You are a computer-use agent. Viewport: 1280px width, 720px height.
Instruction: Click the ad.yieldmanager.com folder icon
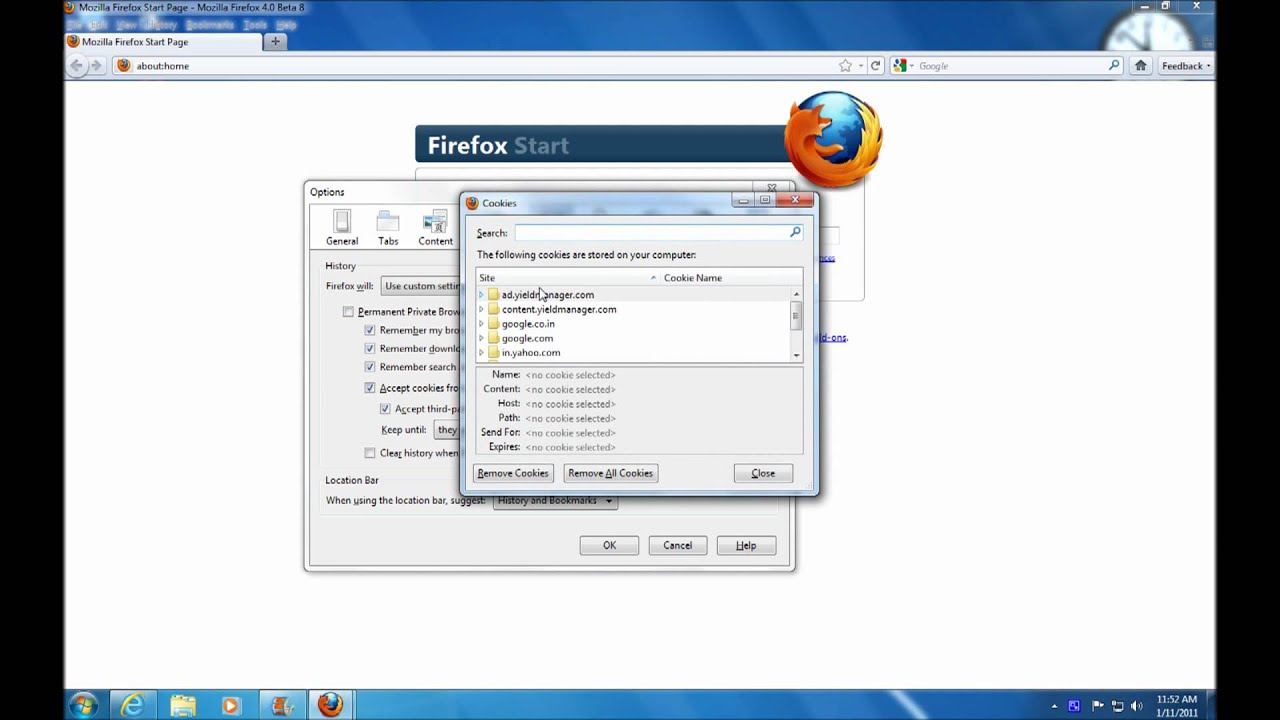(x=493, y=295)
